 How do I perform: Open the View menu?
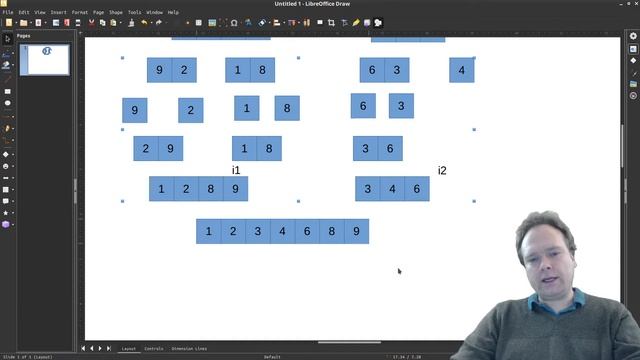pos(40,12)
